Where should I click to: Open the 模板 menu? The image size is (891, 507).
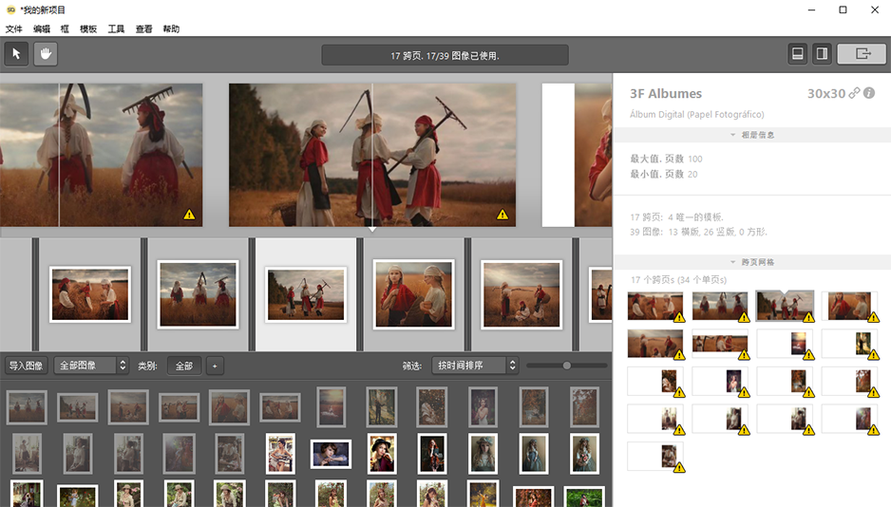(88, 29)
